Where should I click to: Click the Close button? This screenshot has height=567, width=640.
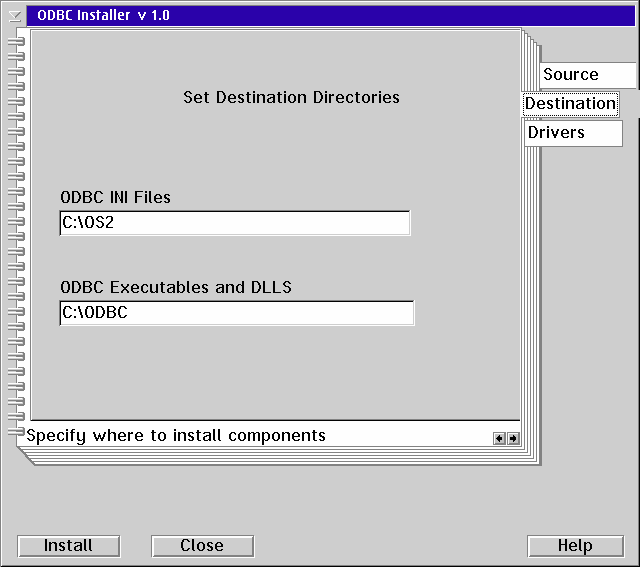pos(202,546)
